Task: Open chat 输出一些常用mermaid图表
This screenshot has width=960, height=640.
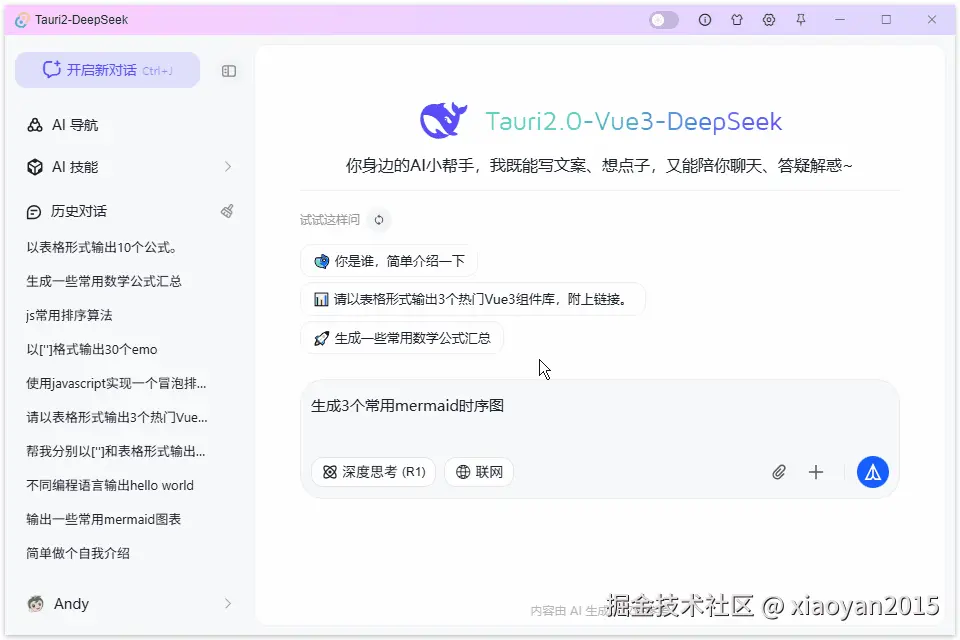Action: pos(103,519)
